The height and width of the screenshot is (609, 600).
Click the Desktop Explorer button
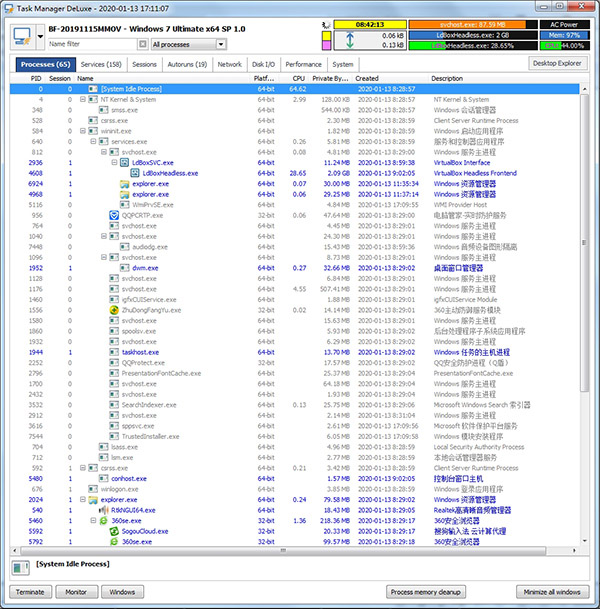click(557, 63)
